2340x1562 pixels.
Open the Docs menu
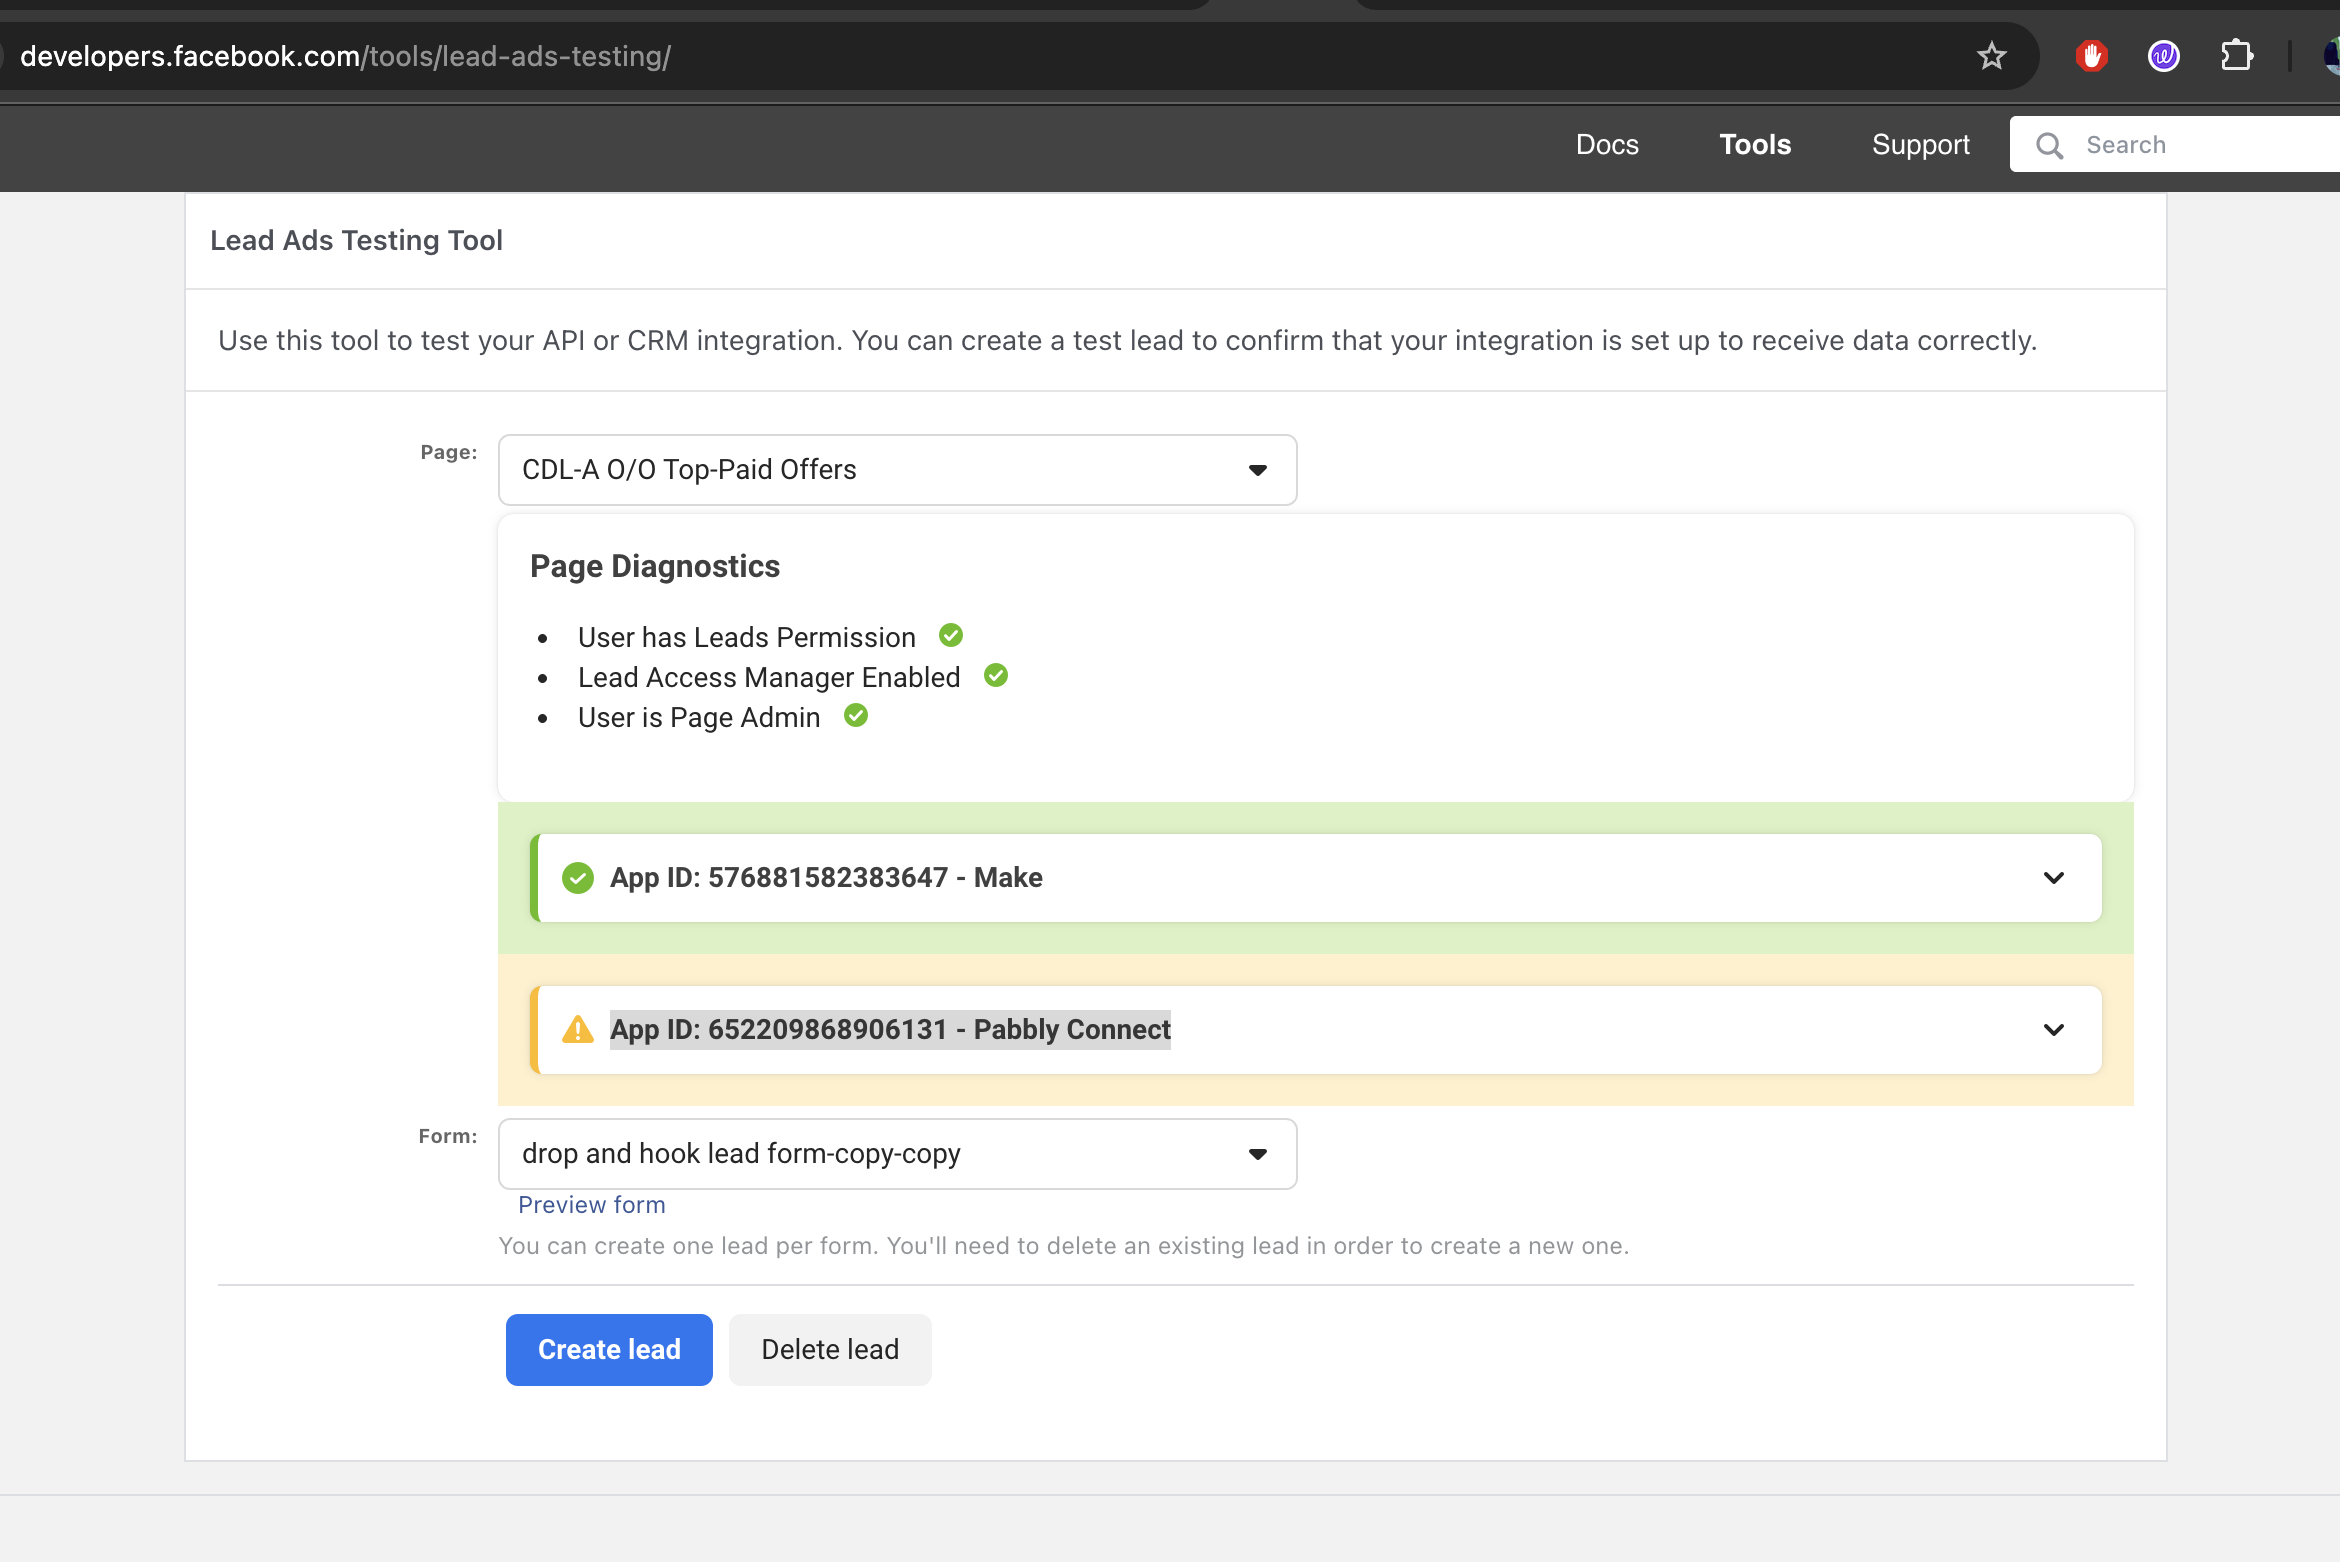point(1607,145)
